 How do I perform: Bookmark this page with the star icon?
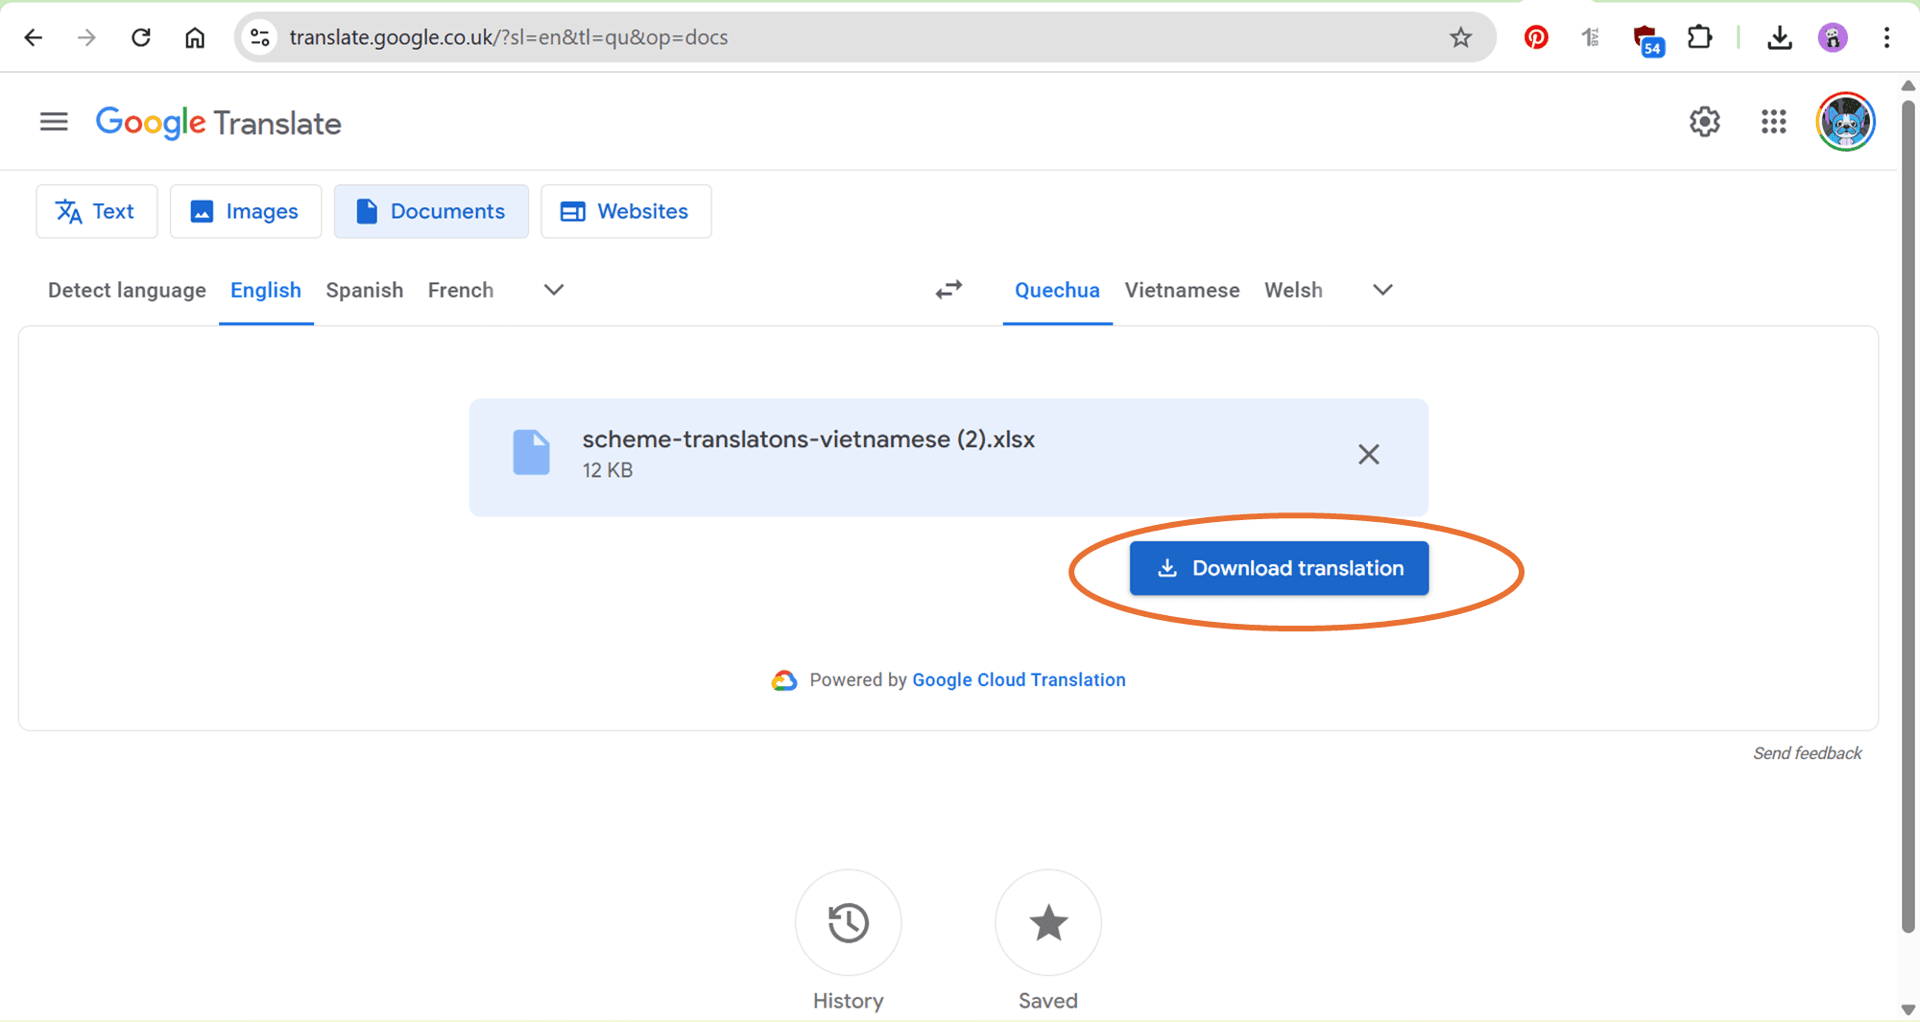coord(1461,38)
